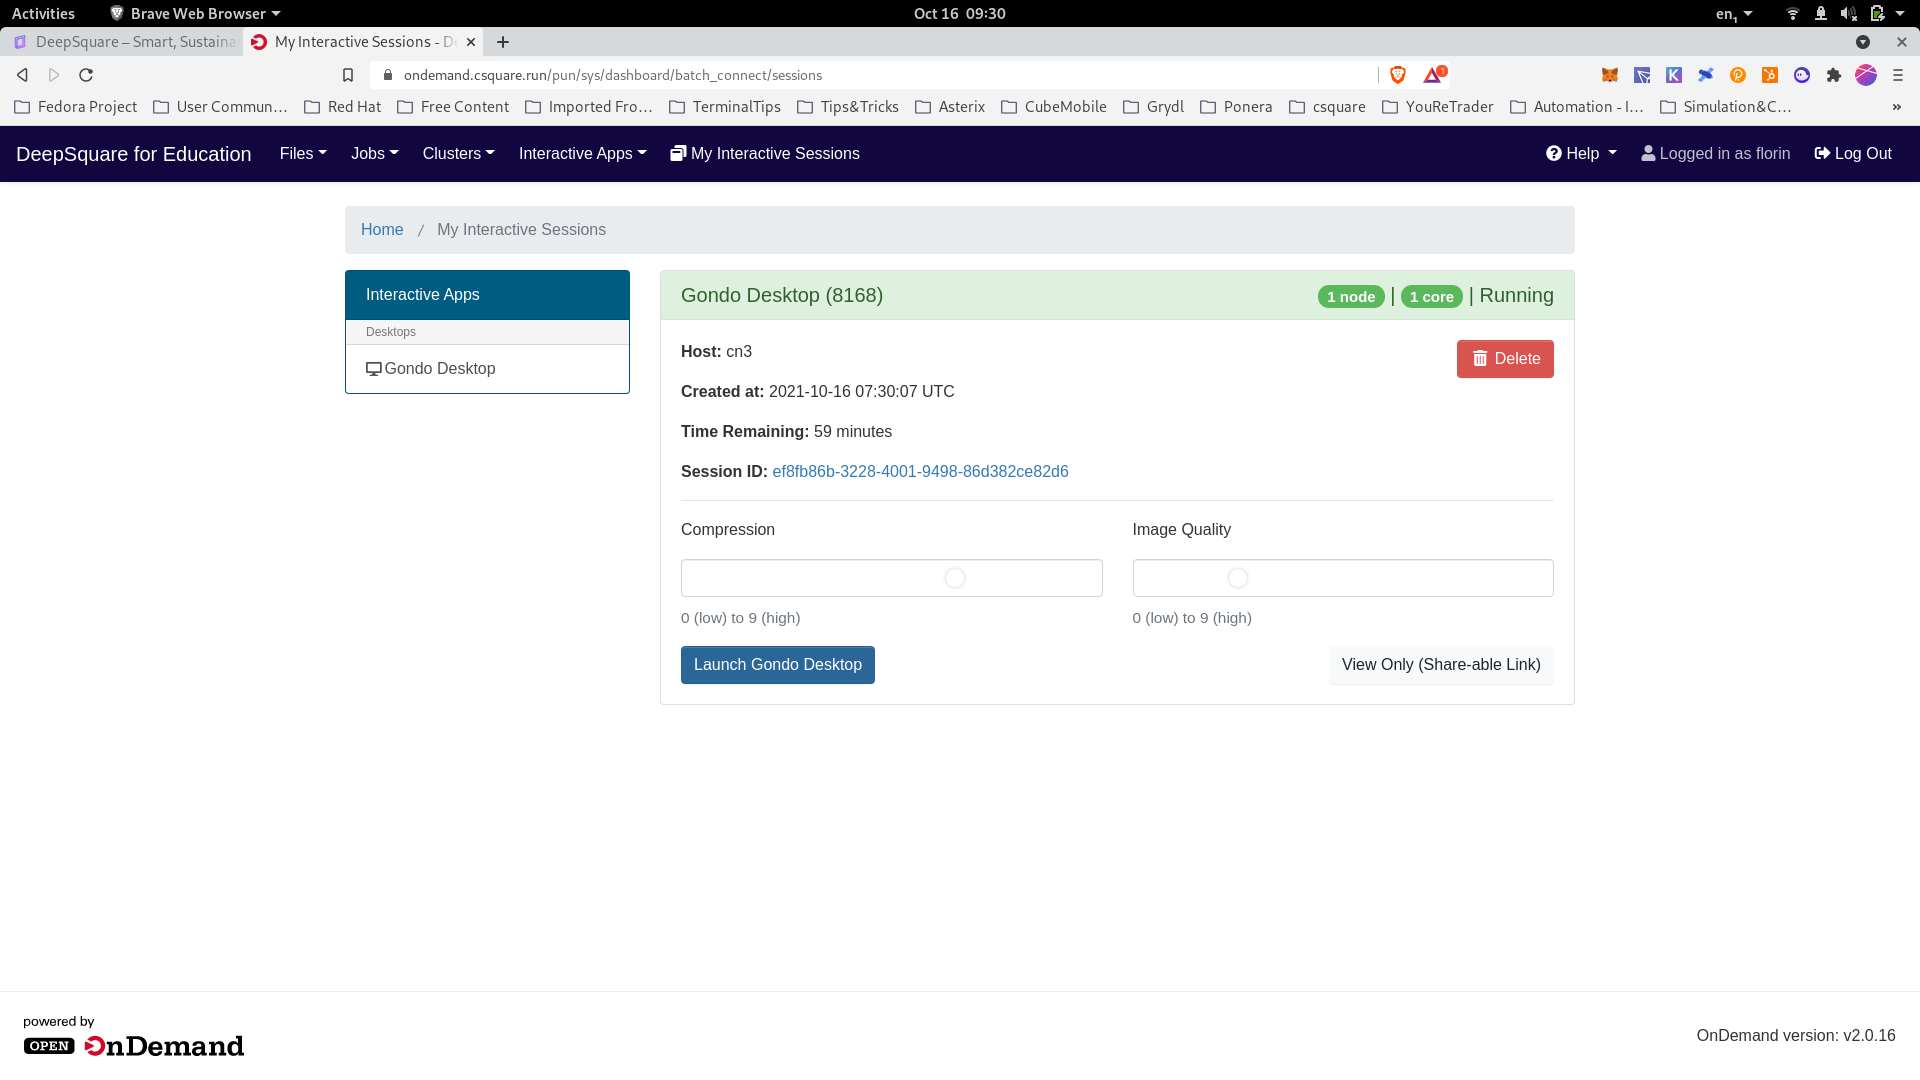This screenshot has width=1920, height=1080.
Task: Bookmark this page with the bookmark icon
Action: [348, 75]
